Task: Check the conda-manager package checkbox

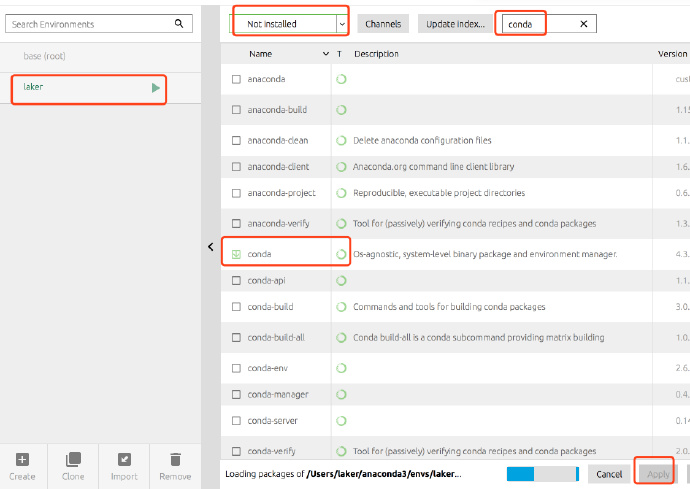Action: point(236,394)
